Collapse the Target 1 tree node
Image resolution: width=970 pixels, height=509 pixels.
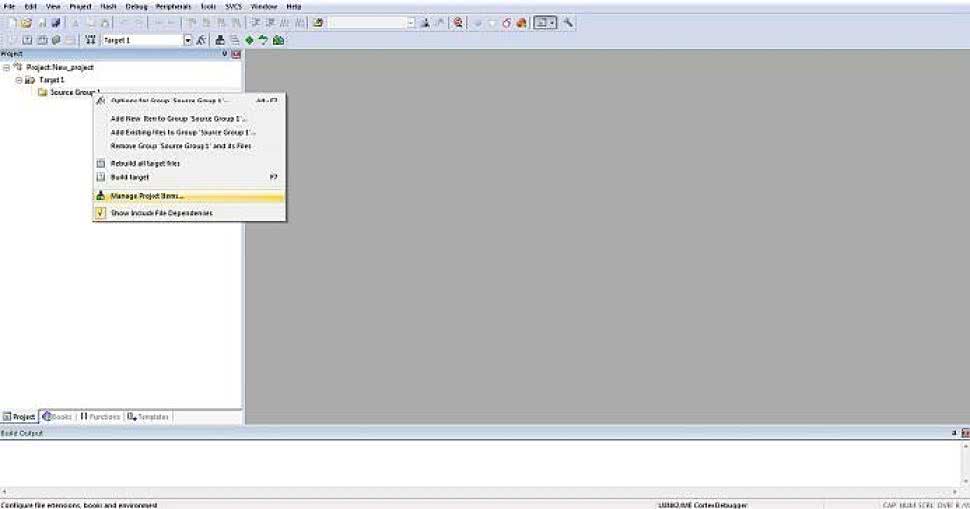[x=18, y=79]
